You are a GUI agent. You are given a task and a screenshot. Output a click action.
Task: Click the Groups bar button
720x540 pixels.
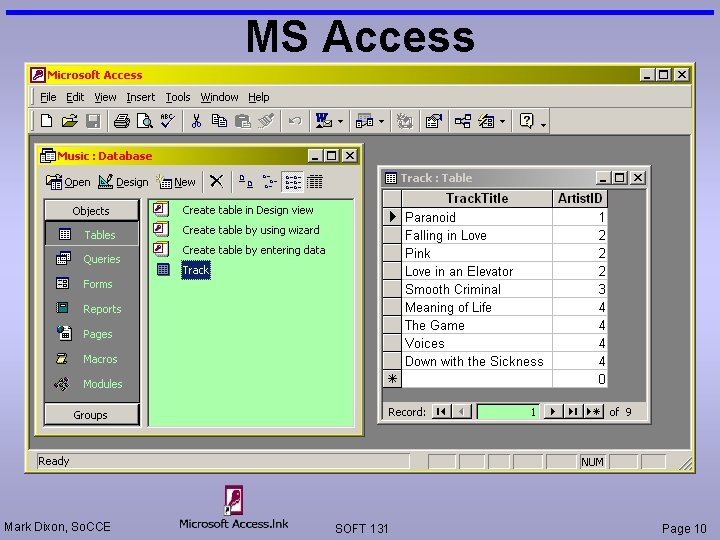tap(91, 415)
